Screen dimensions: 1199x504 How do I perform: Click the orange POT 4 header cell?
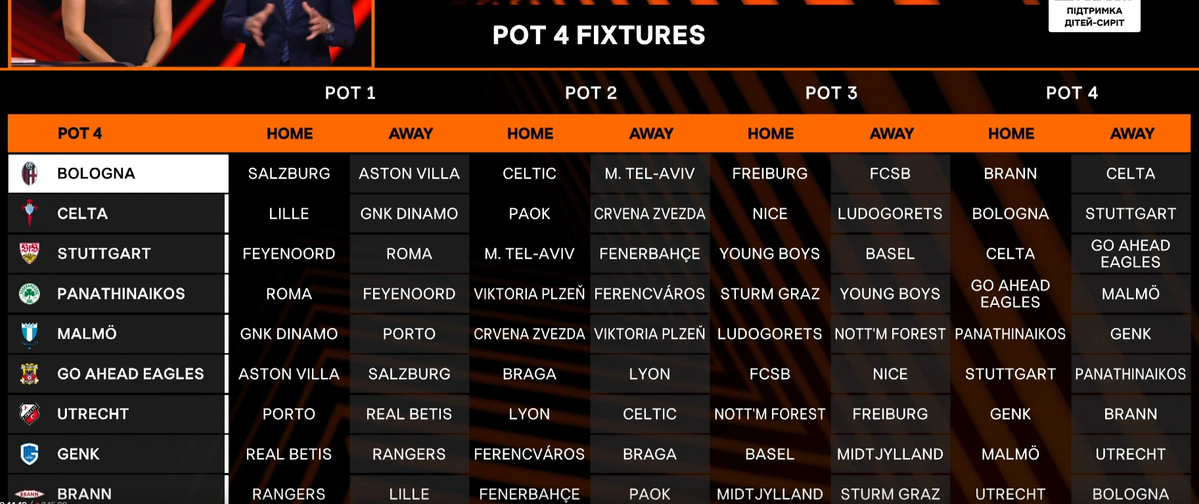[x=80, y=133]
